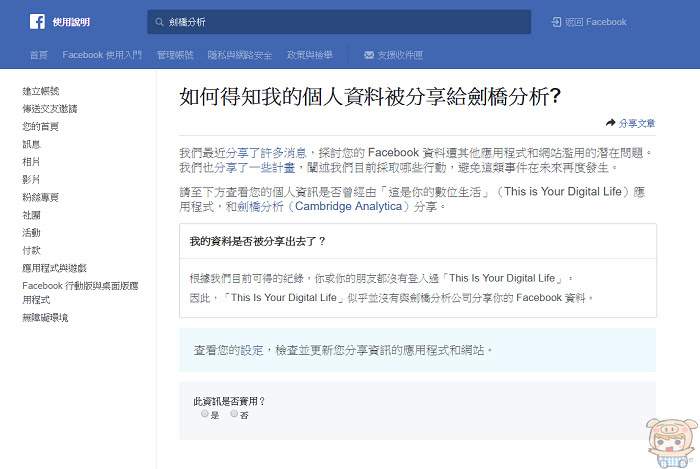Click the search magnifier icon
This screenshot has width=700, height=469.
tap(159, 22)
